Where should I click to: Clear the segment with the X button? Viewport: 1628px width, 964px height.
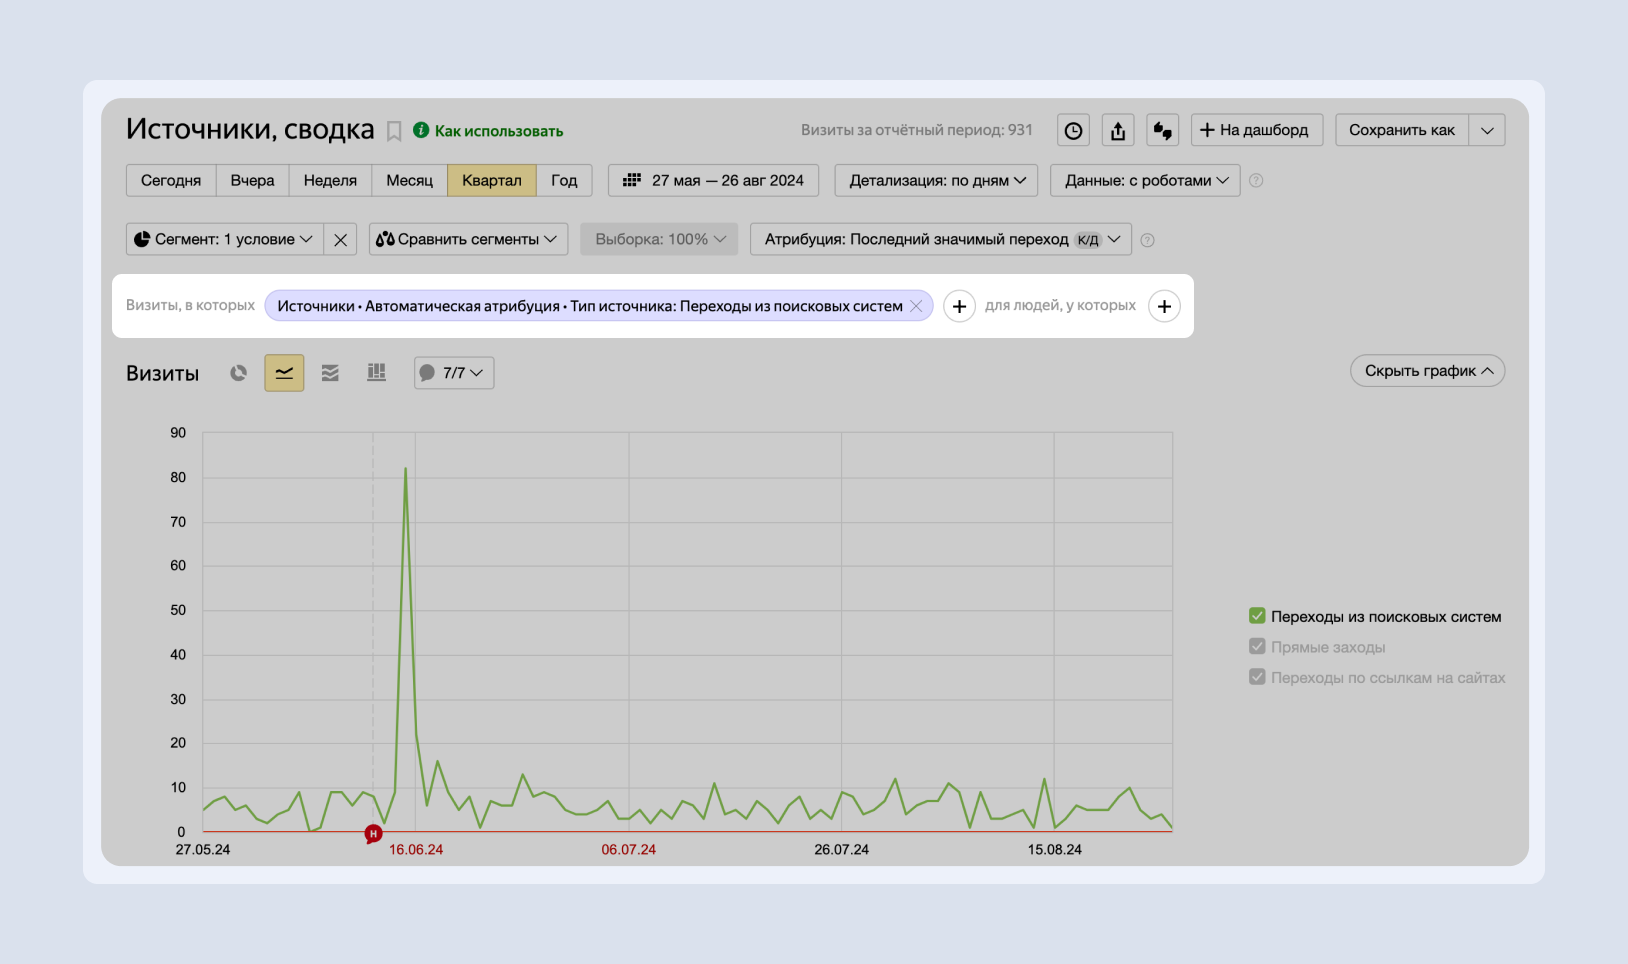(x=341, y=239)
